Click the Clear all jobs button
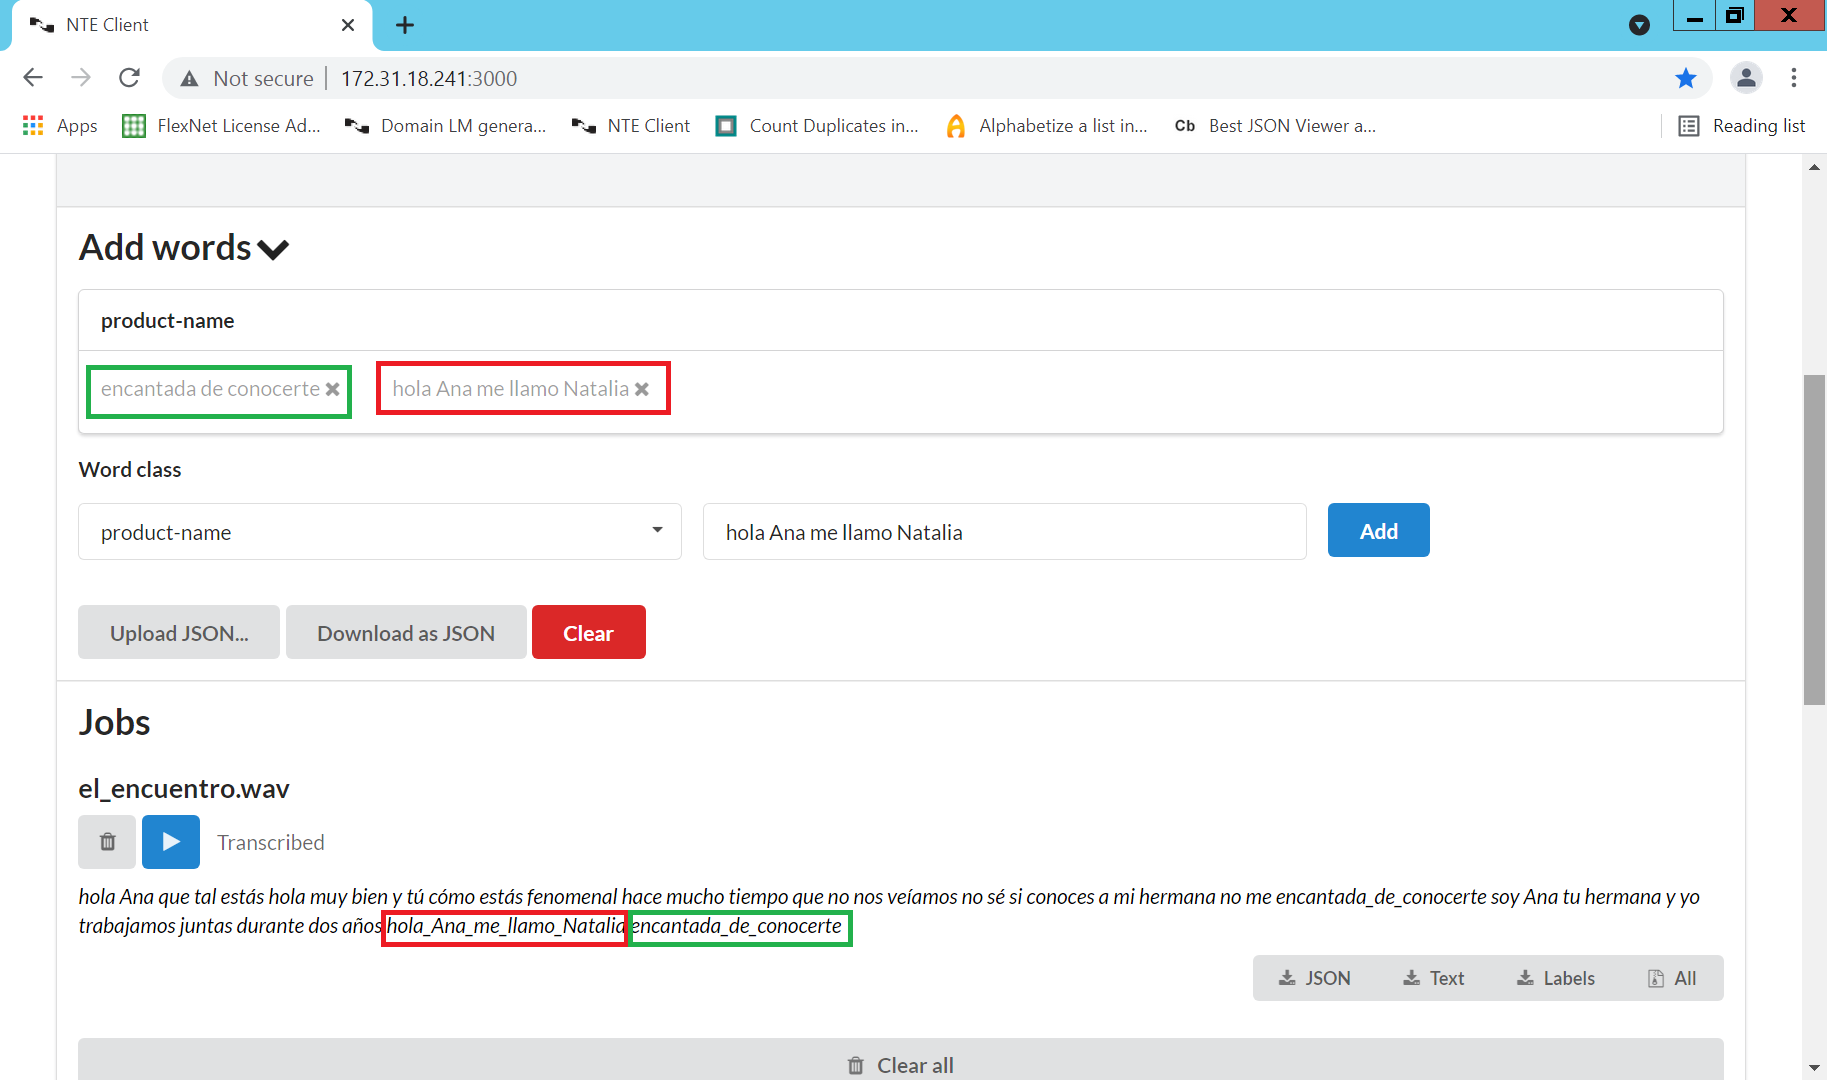Viewport: 1827px width, 1080px height. [900, 1065]
